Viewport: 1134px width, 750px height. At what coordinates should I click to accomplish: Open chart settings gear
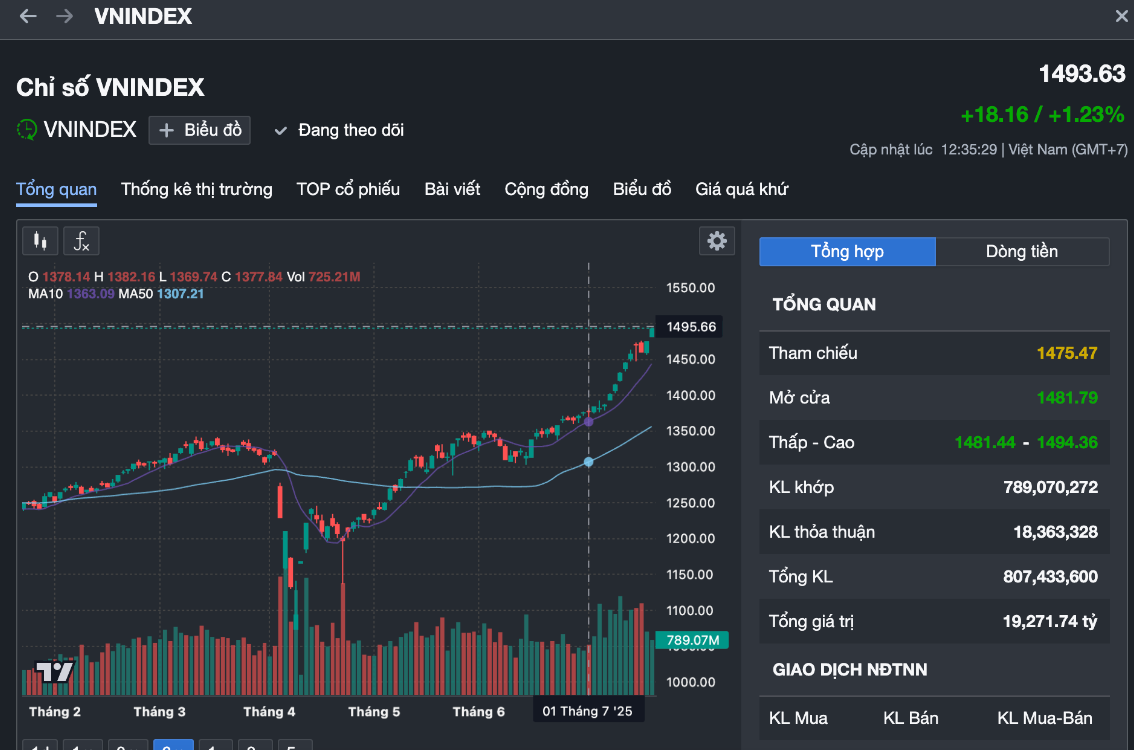click(716, 241)
